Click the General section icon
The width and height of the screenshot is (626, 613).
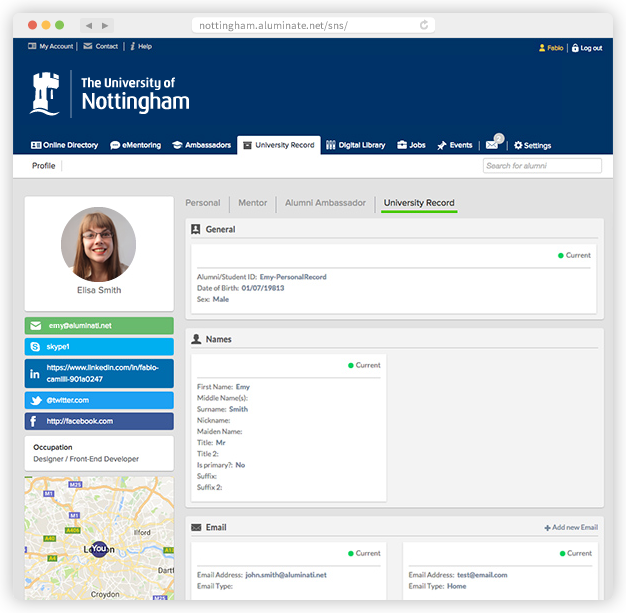pyautogui.click(x=196, y=229)
